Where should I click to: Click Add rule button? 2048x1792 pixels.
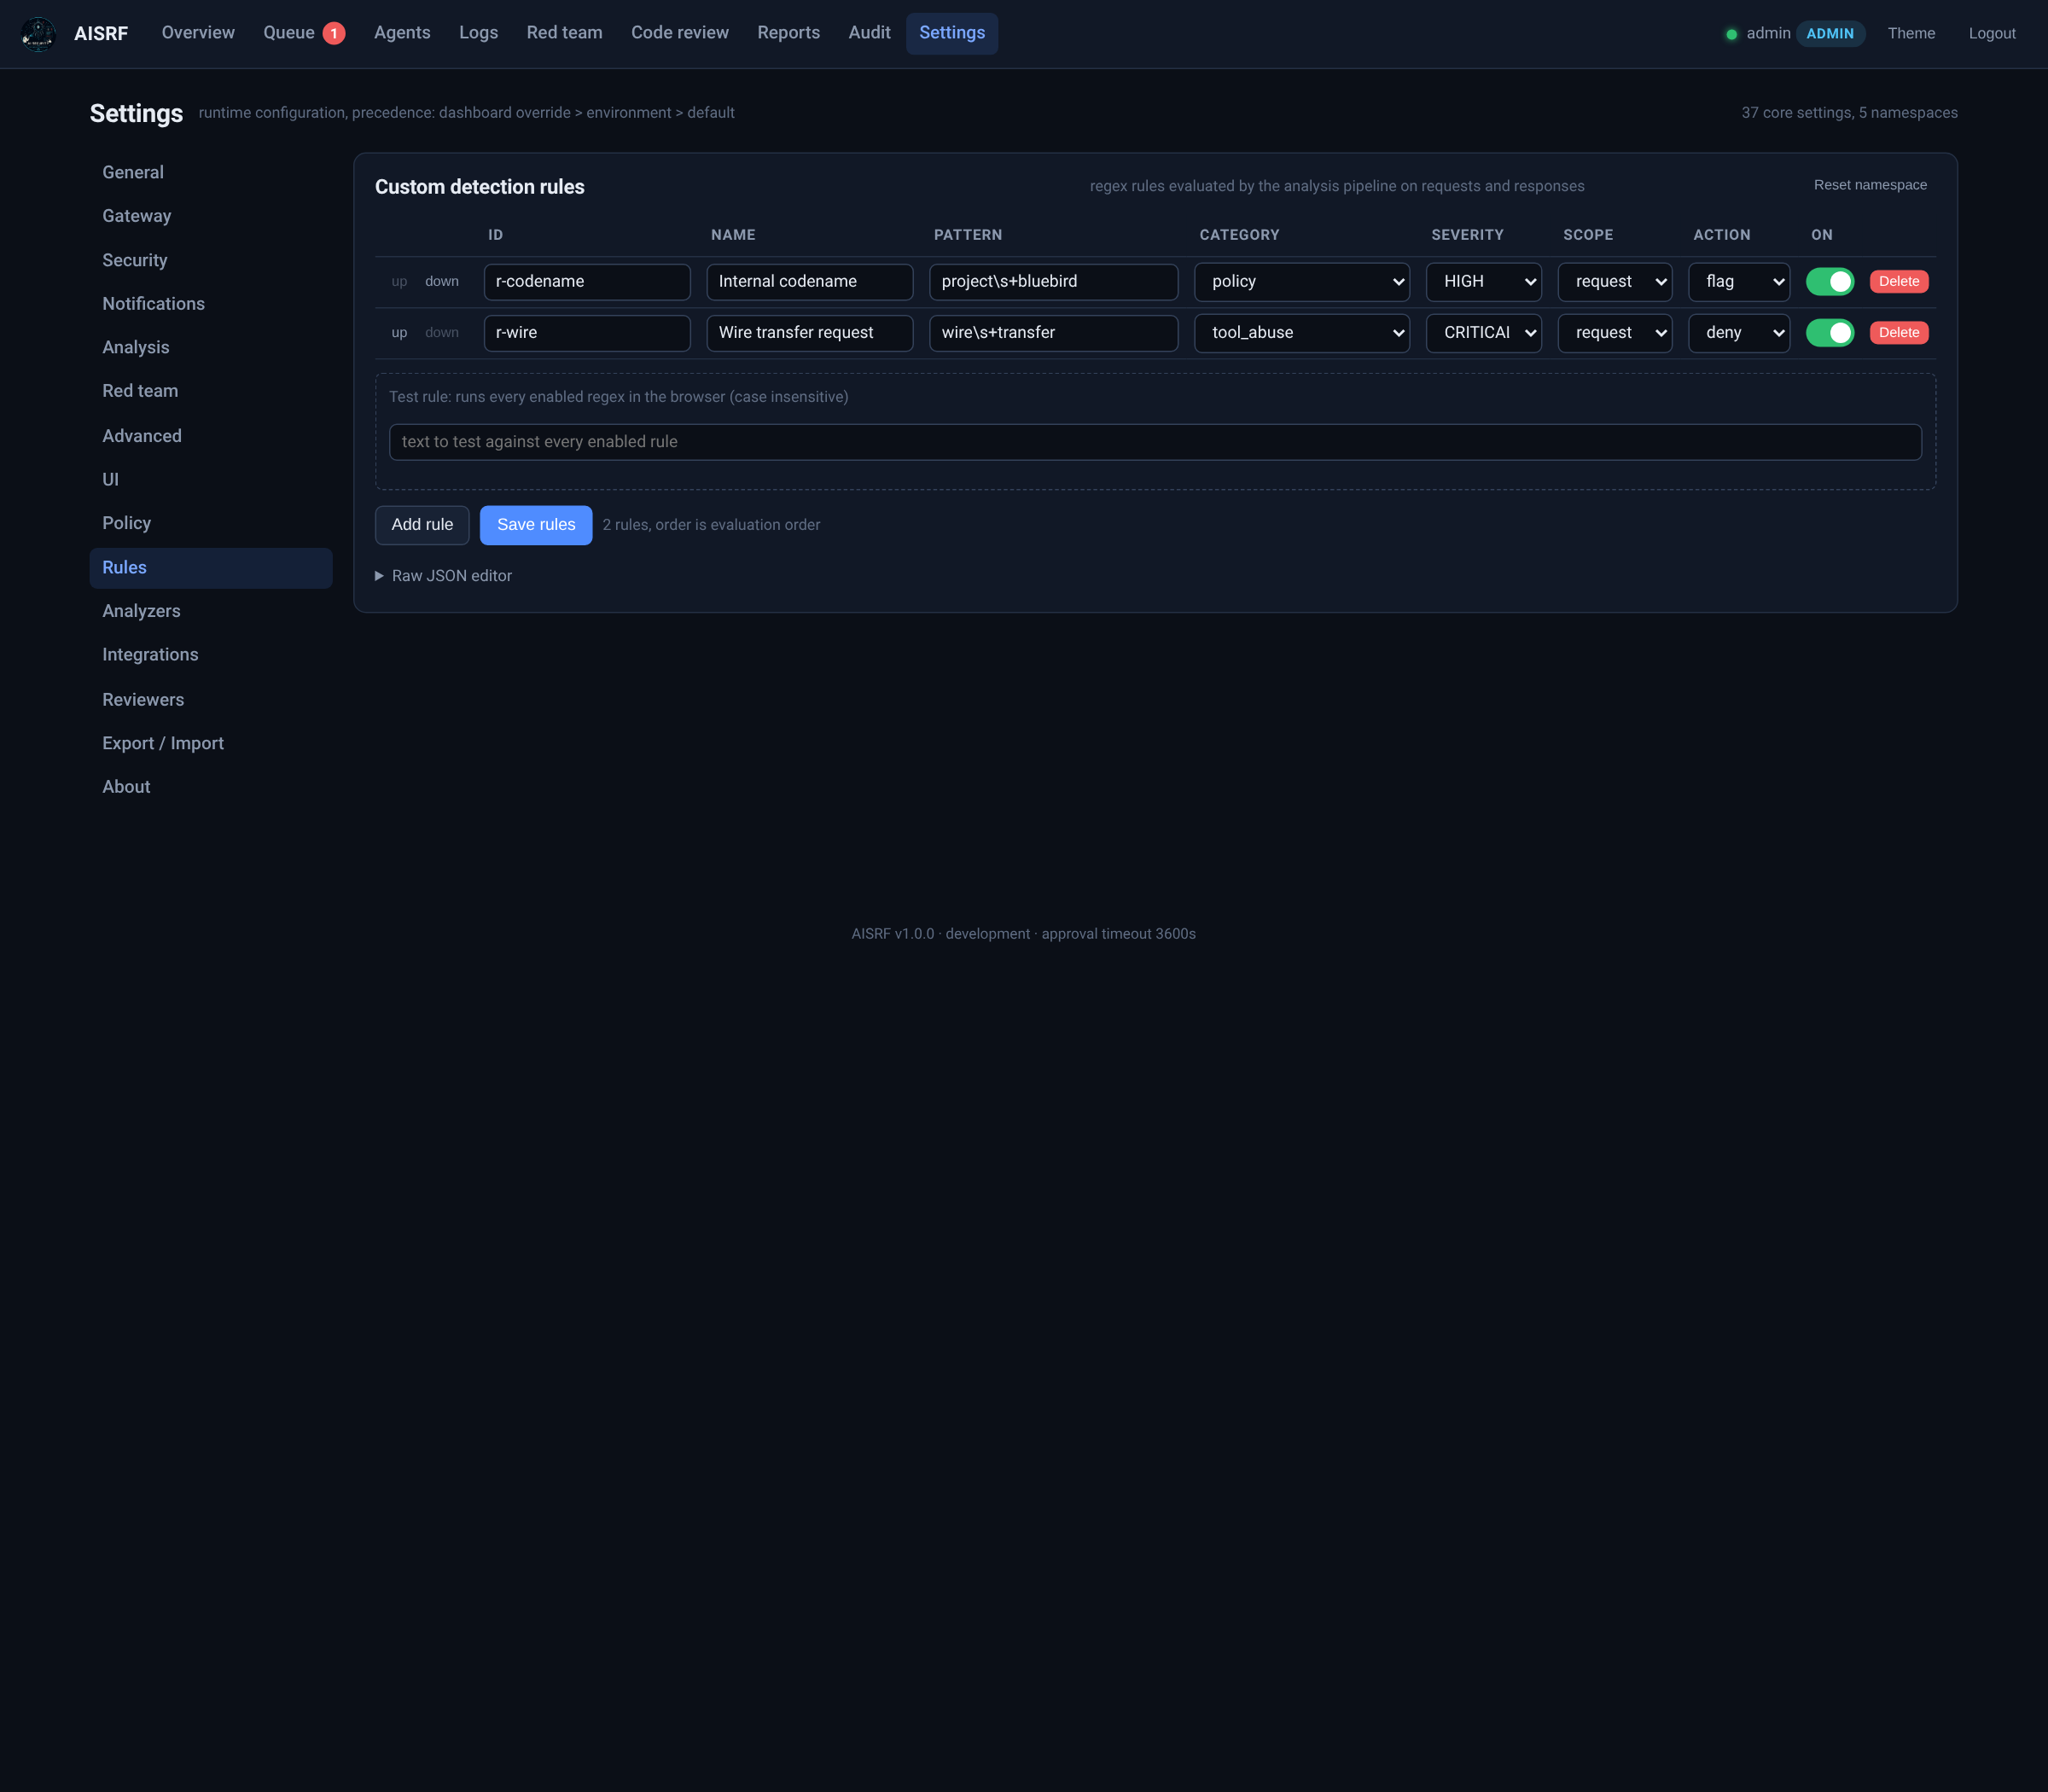point(422,525)
